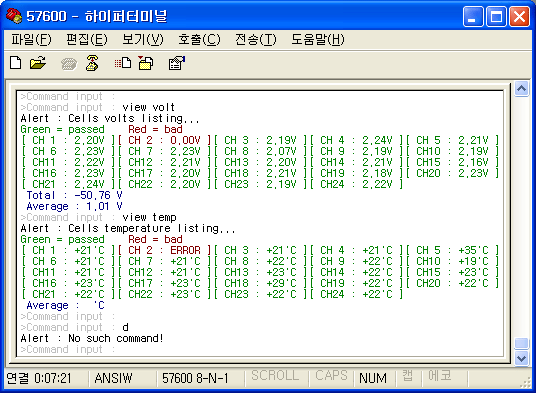Viewport: 536px width, 393px height.
Task: Click the '캡' status bar indicator
Action: [407, 376]
